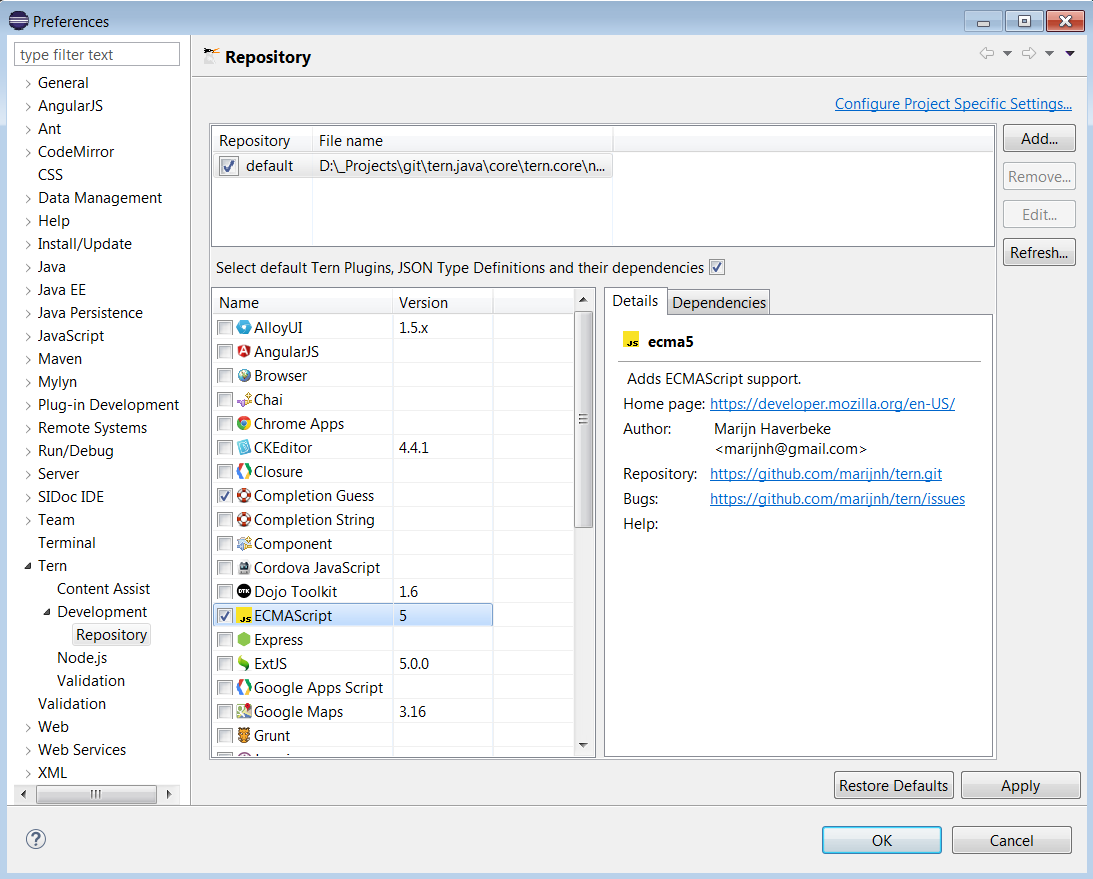Click the AngularJS plugin icon
1093x879 pixels.
244,352
